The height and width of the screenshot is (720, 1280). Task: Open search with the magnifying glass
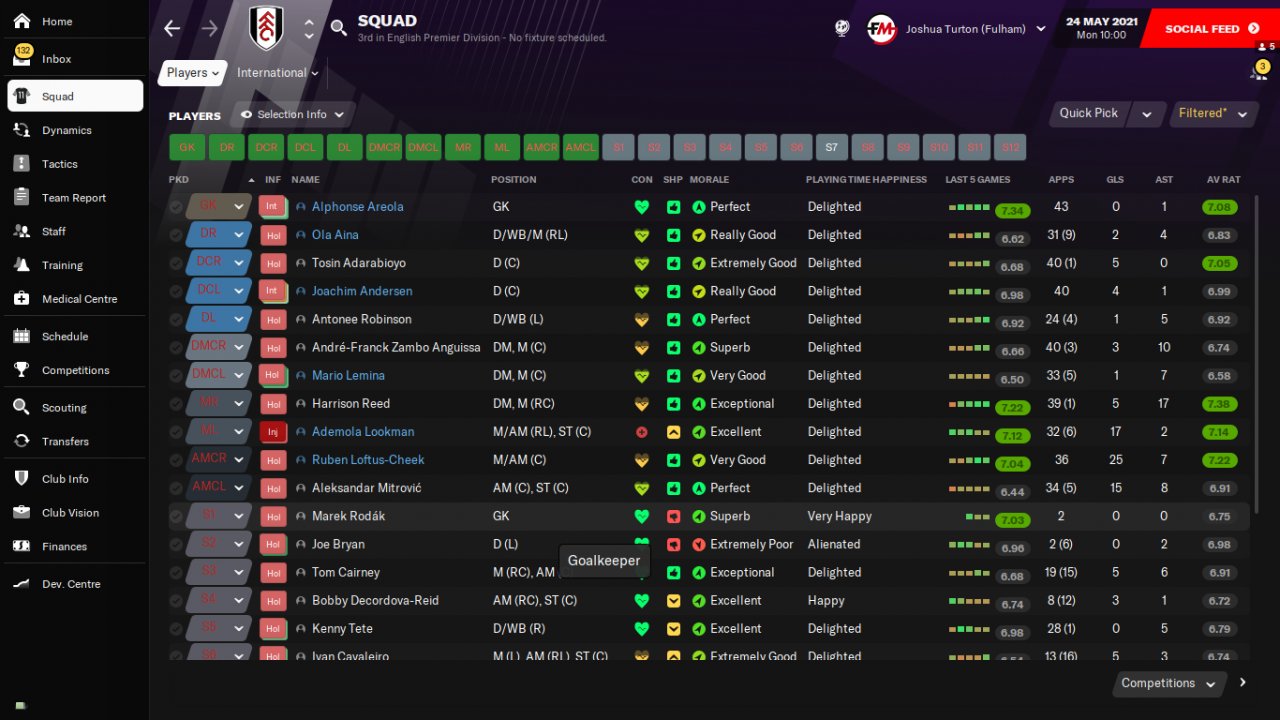(x=339, y=28)
